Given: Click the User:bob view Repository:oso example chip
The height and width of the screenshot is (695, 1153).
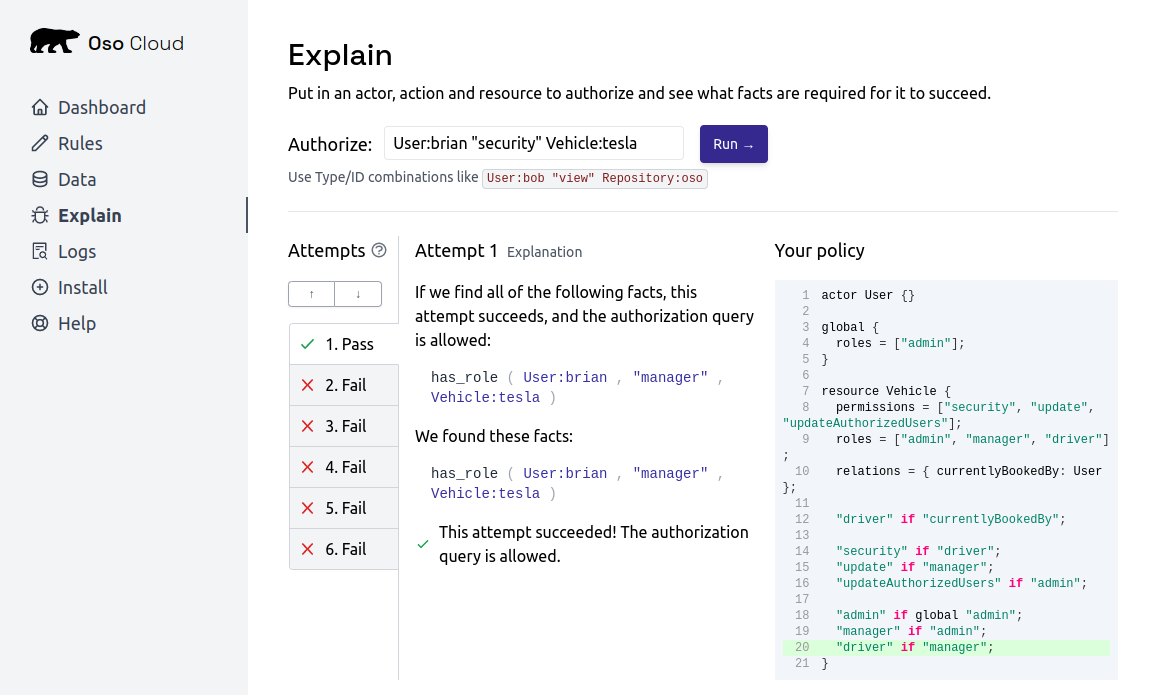Looking at the screenshot, I should tap(594, 178).
